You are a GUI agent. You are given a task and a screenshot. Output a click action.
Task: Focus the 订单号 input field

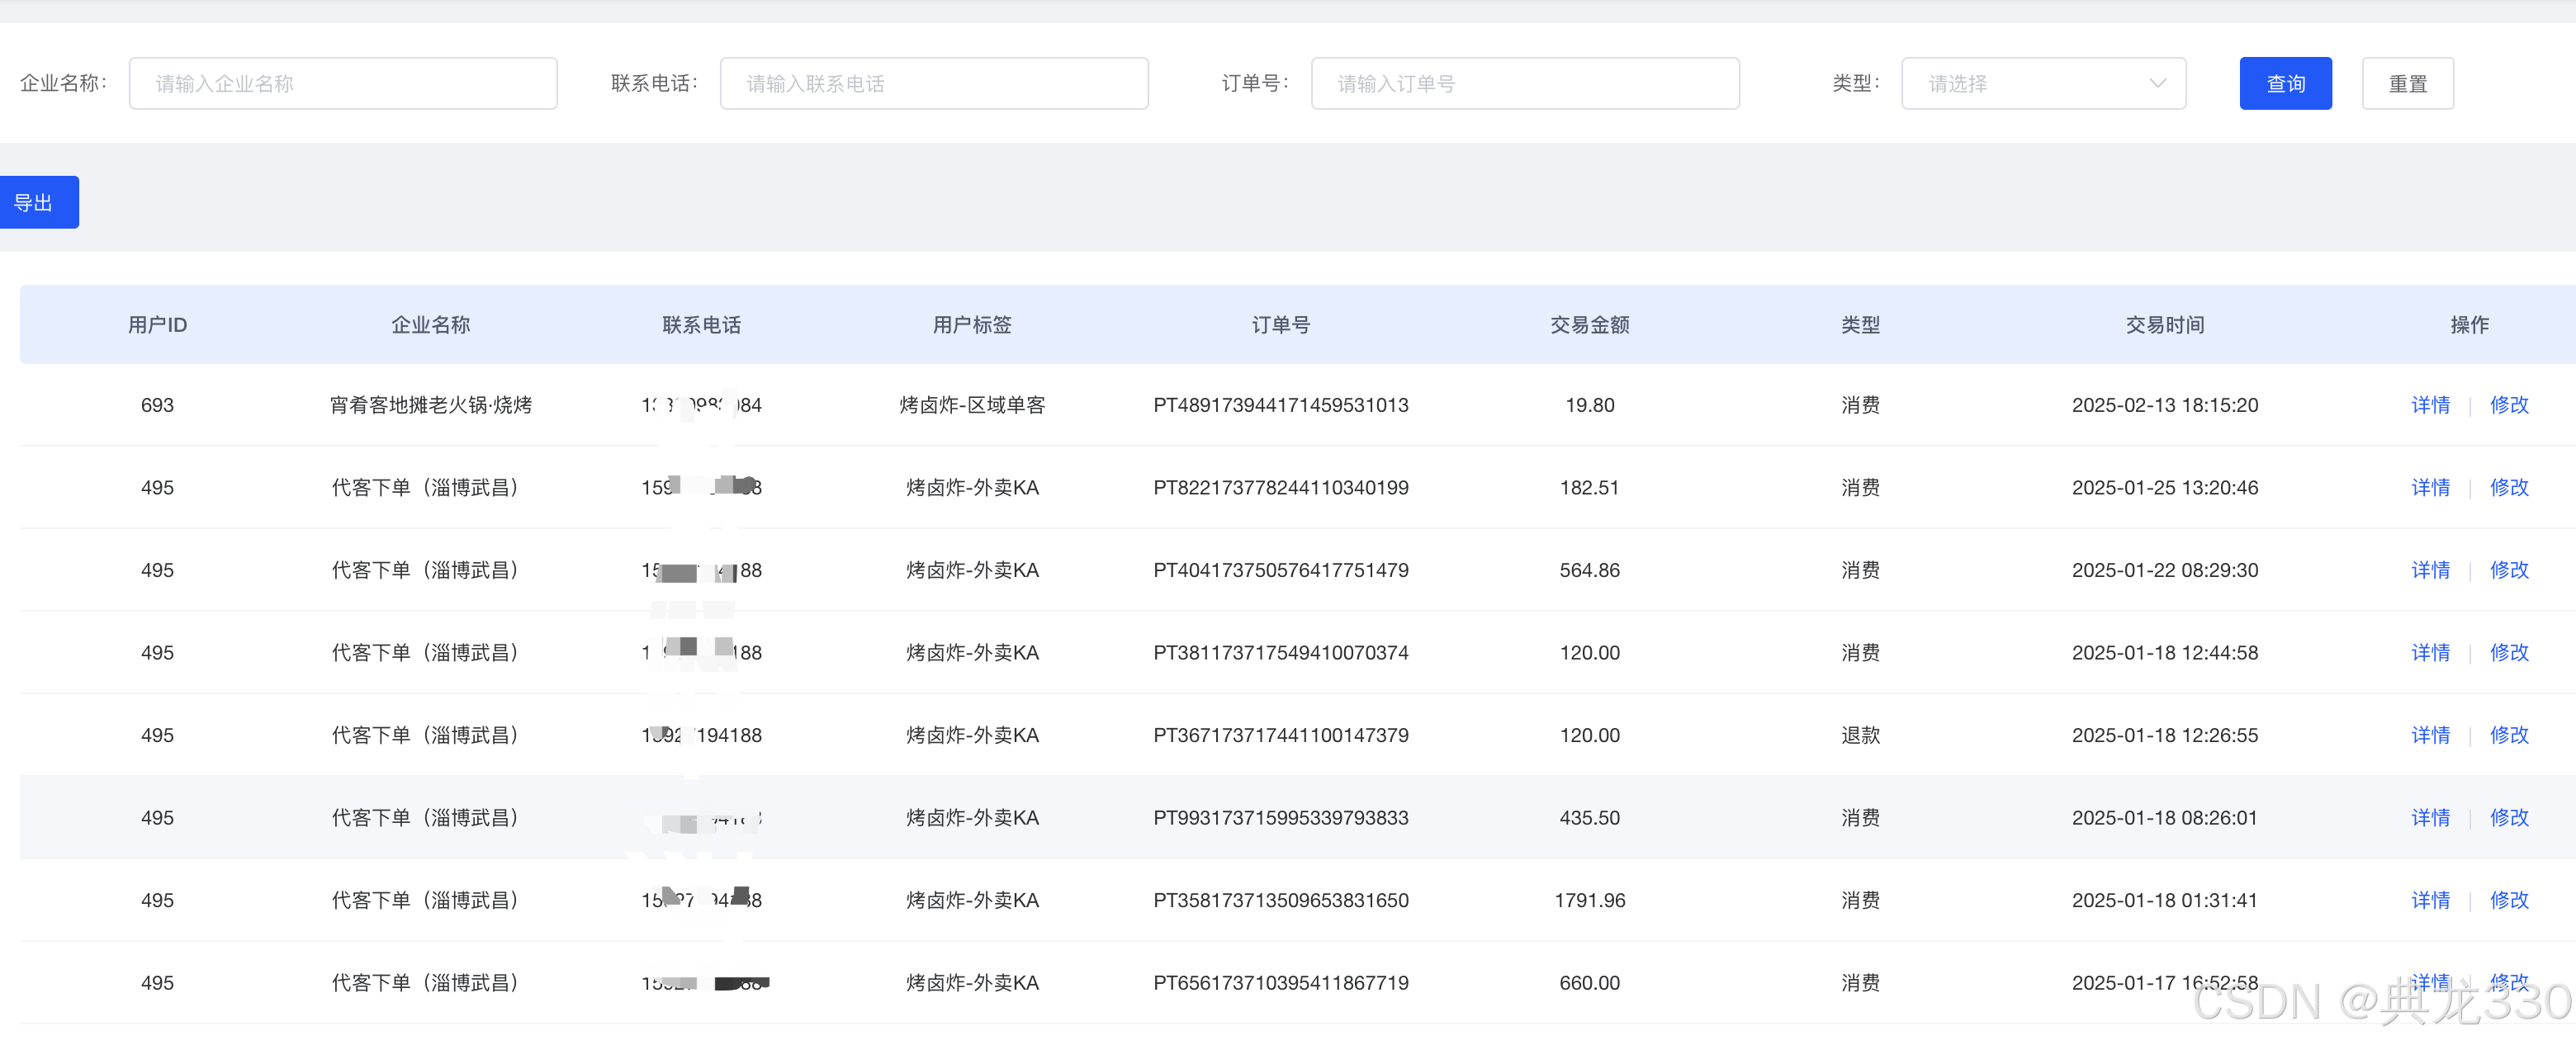1524,84
